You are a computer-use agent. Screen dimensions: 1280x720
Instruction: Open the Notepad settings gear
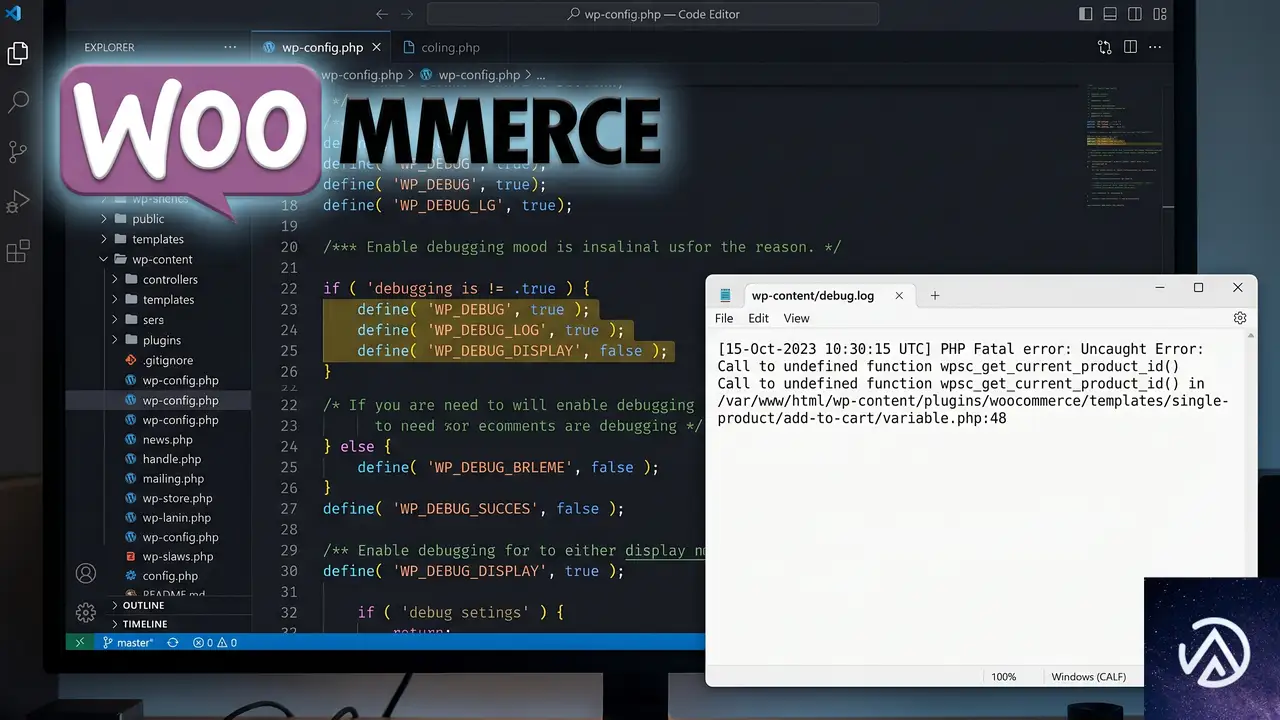pyautogui.click(x=1240, y=318)
